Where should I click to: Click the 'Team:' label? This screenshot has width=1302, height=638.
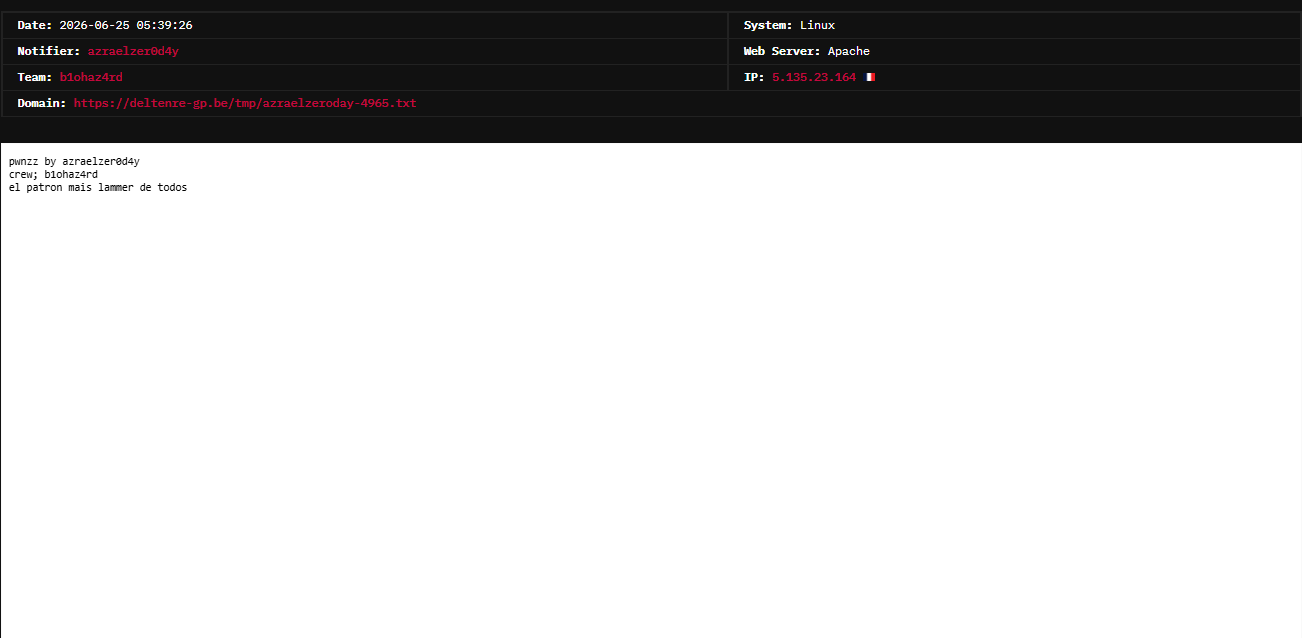tap(35, 77)
